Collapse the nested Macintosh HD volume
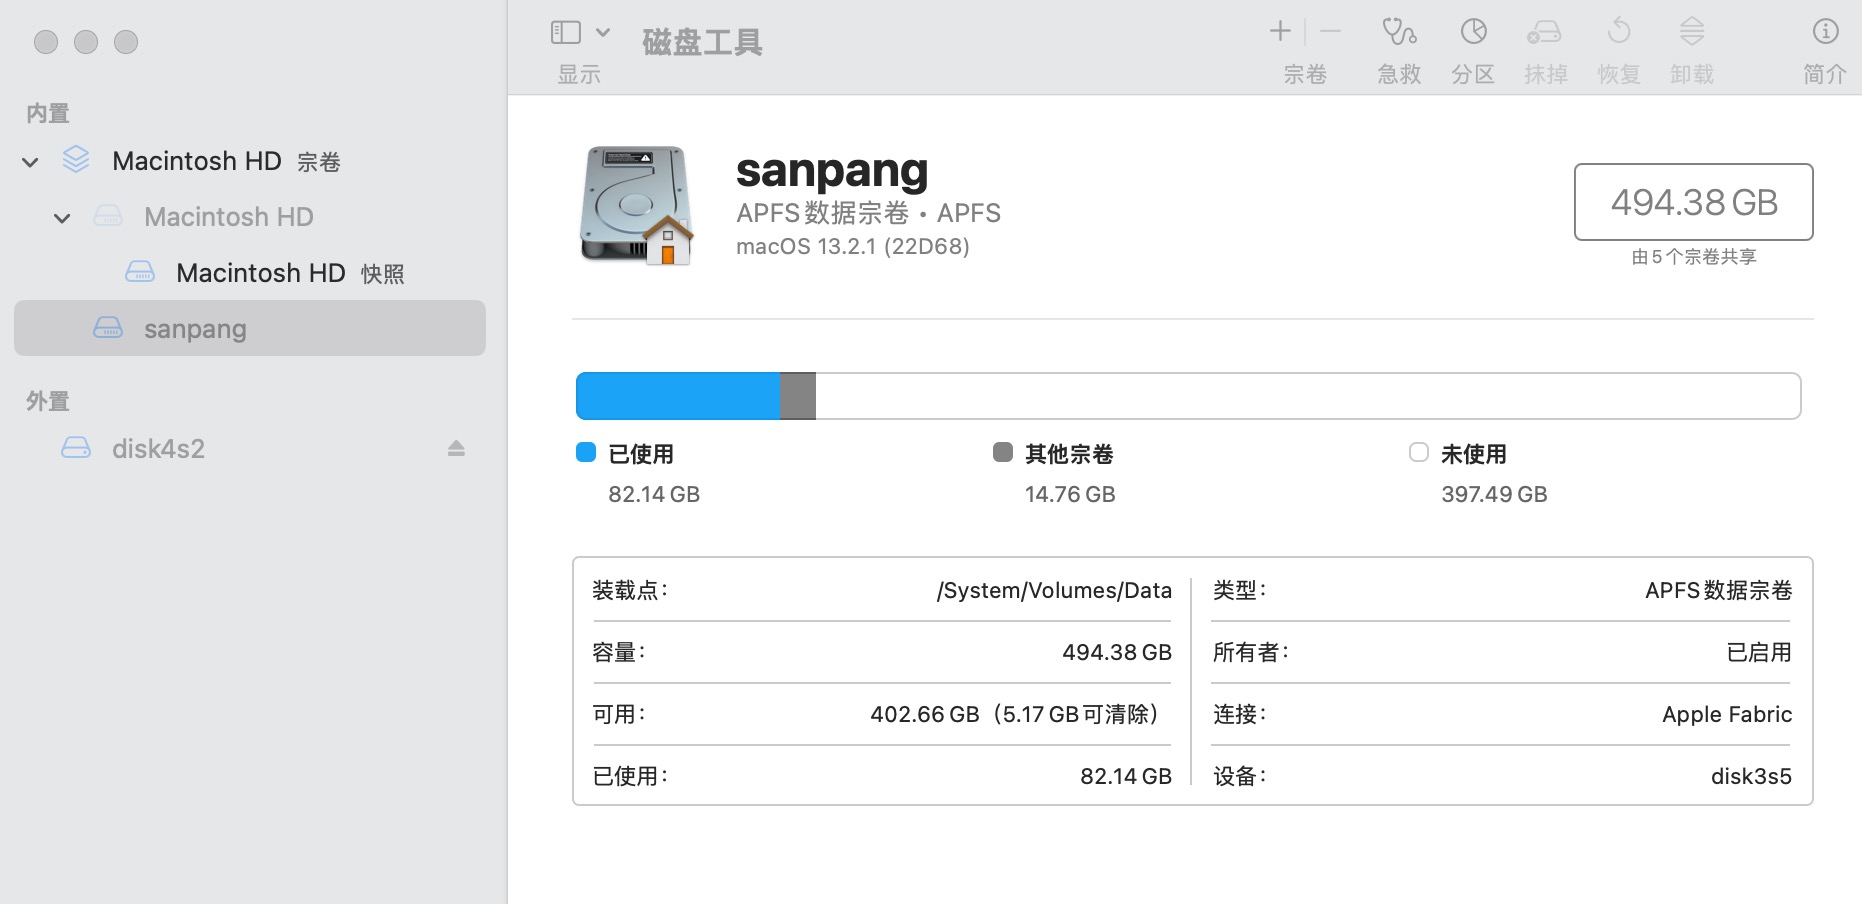Screen dimensions: 1862x904 (x=62, y=218)
